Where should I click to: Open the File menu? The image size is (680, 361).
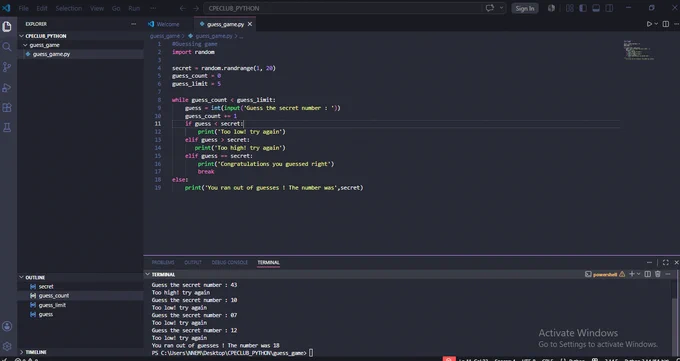pos(23,8)
